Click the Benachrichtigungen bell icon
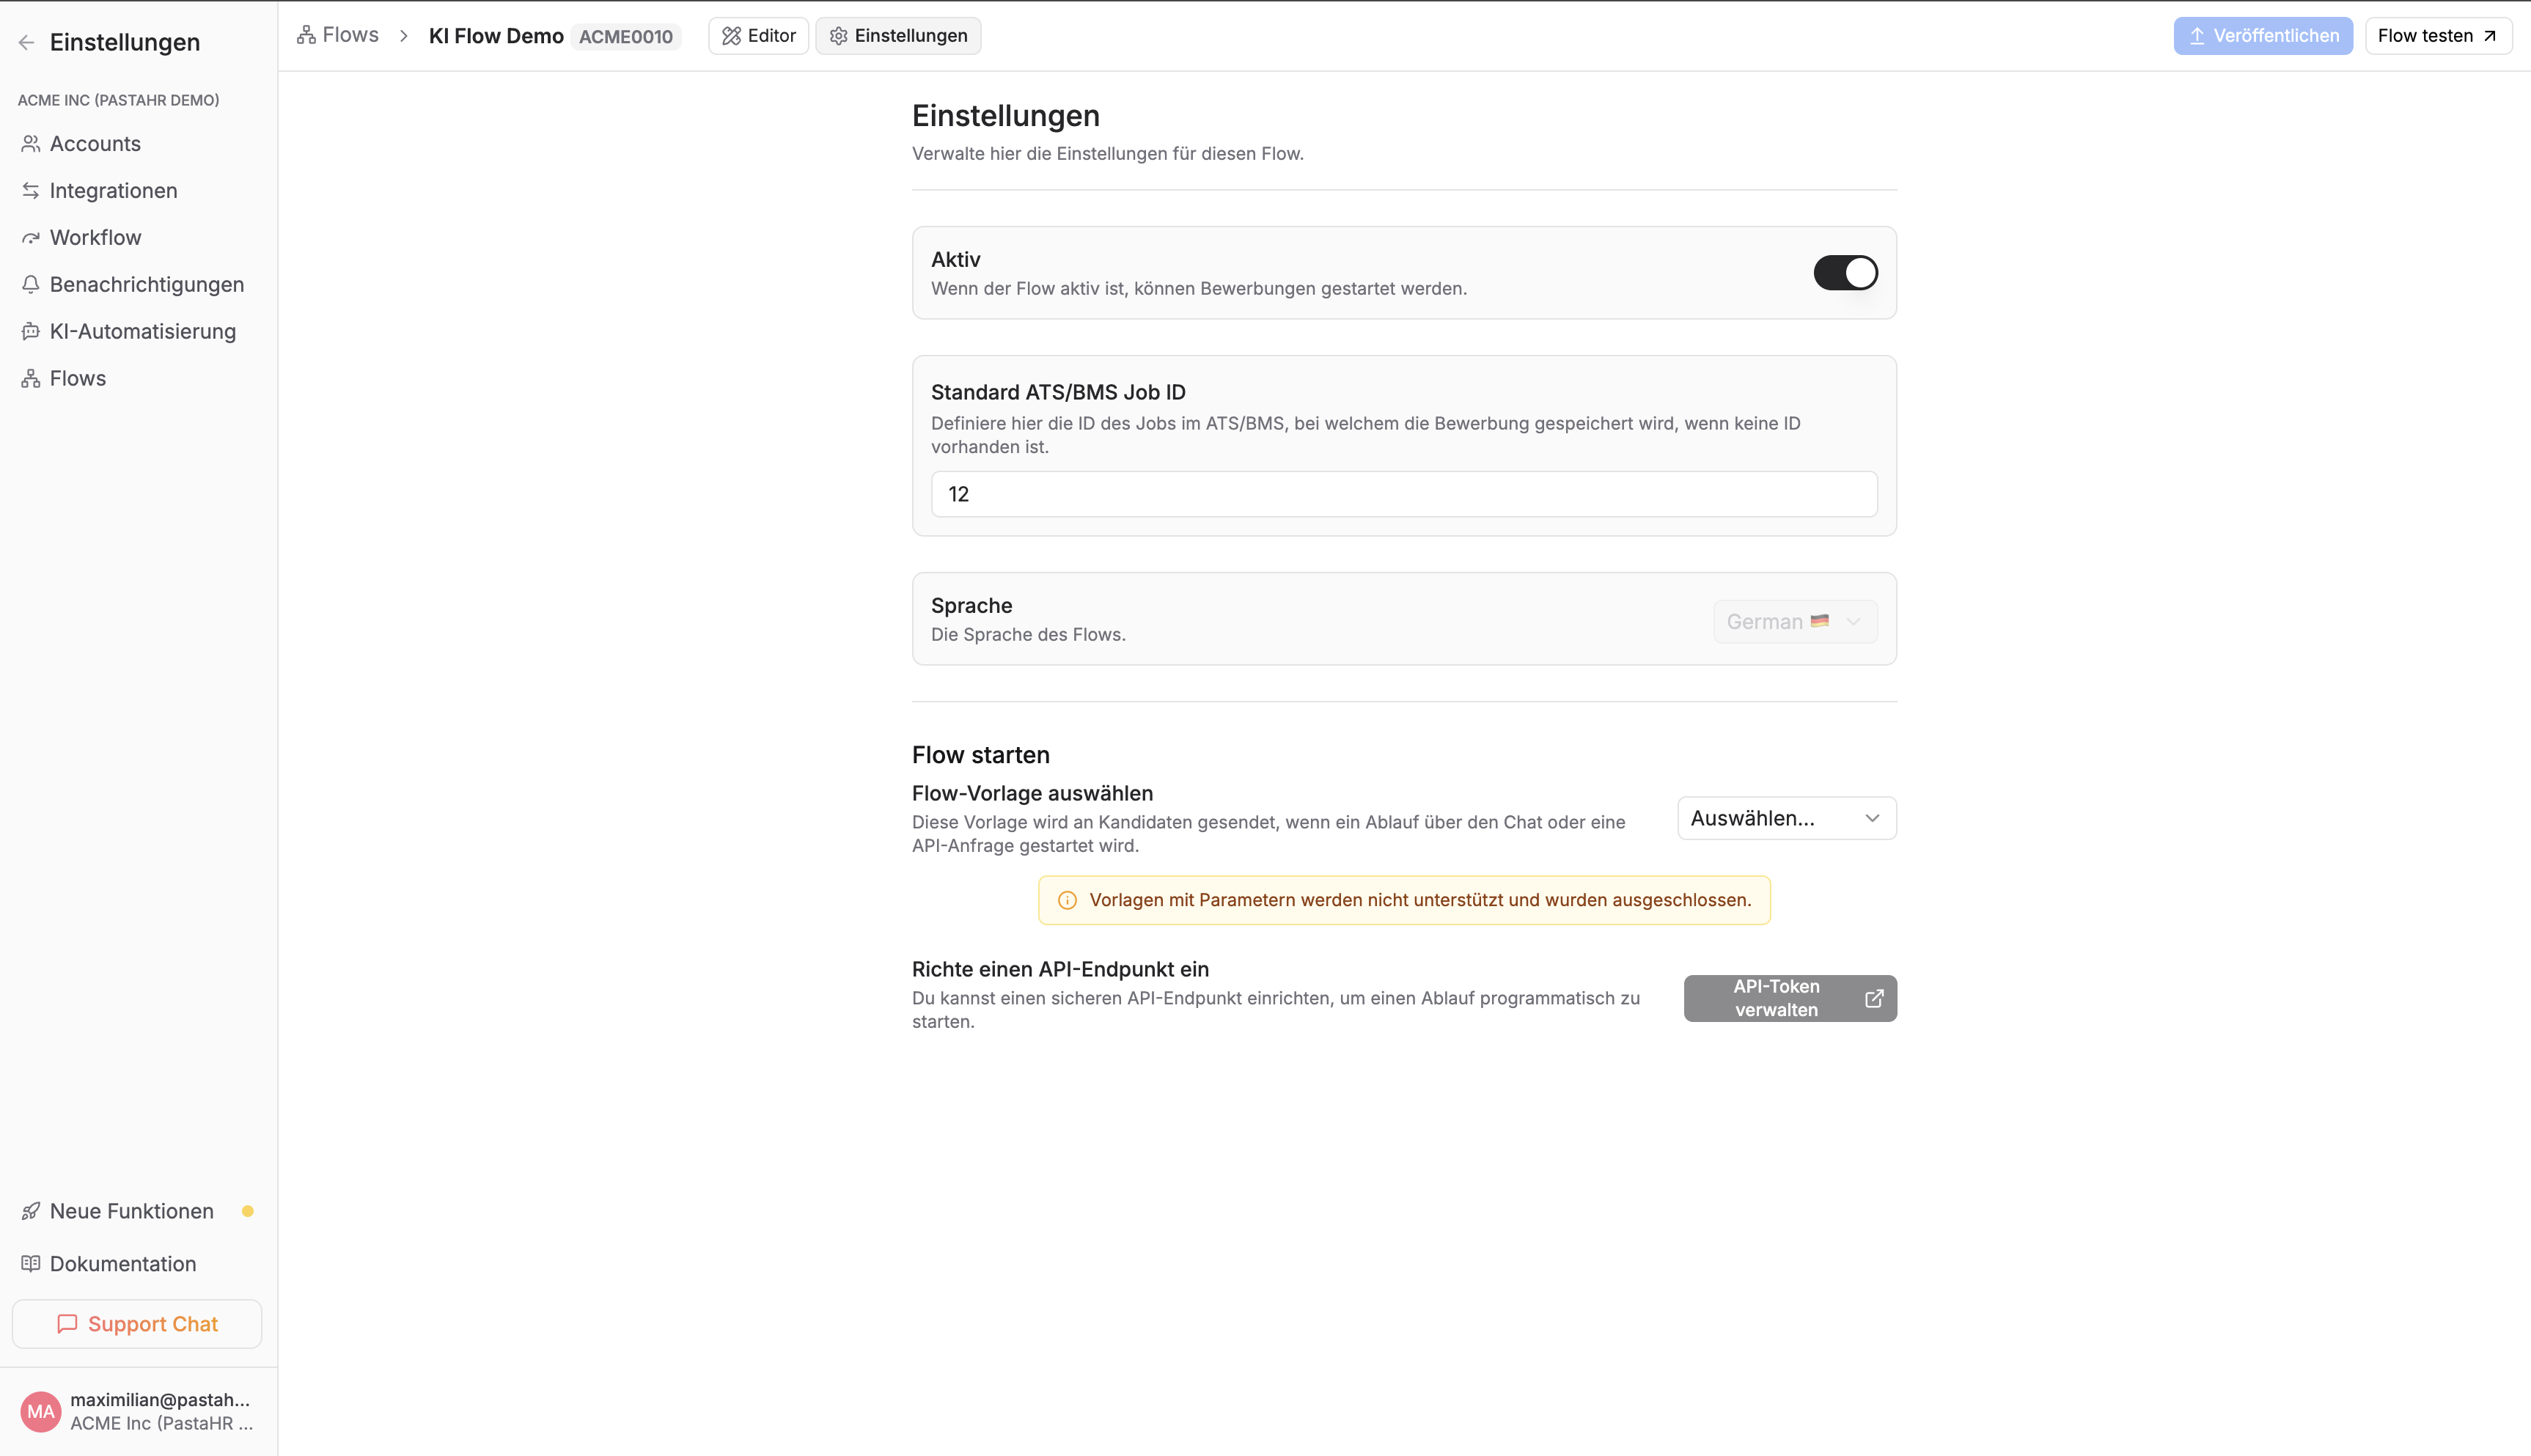Screen dimensions: 2531x1456 point(31,285)
